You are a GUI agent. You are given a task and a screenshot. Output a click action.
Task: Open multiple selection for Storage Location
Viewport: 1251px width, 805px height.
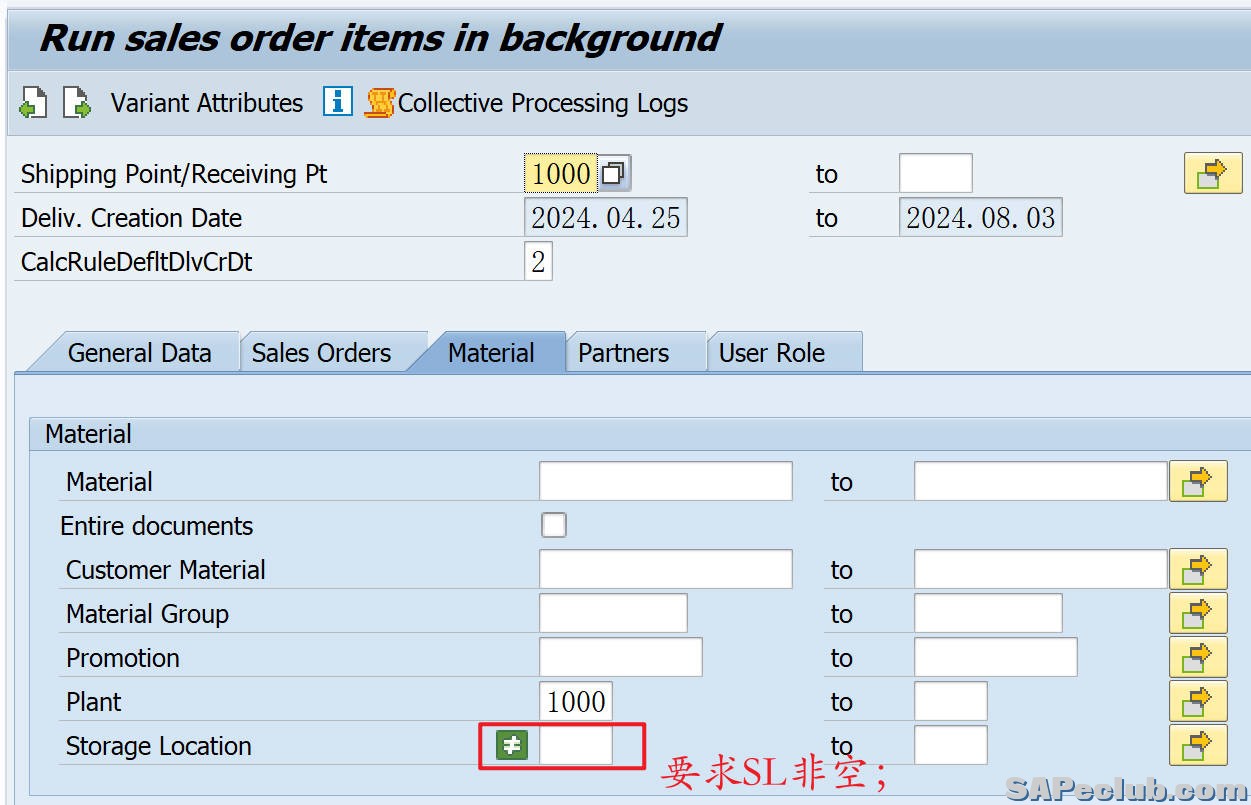[1197, 746]
